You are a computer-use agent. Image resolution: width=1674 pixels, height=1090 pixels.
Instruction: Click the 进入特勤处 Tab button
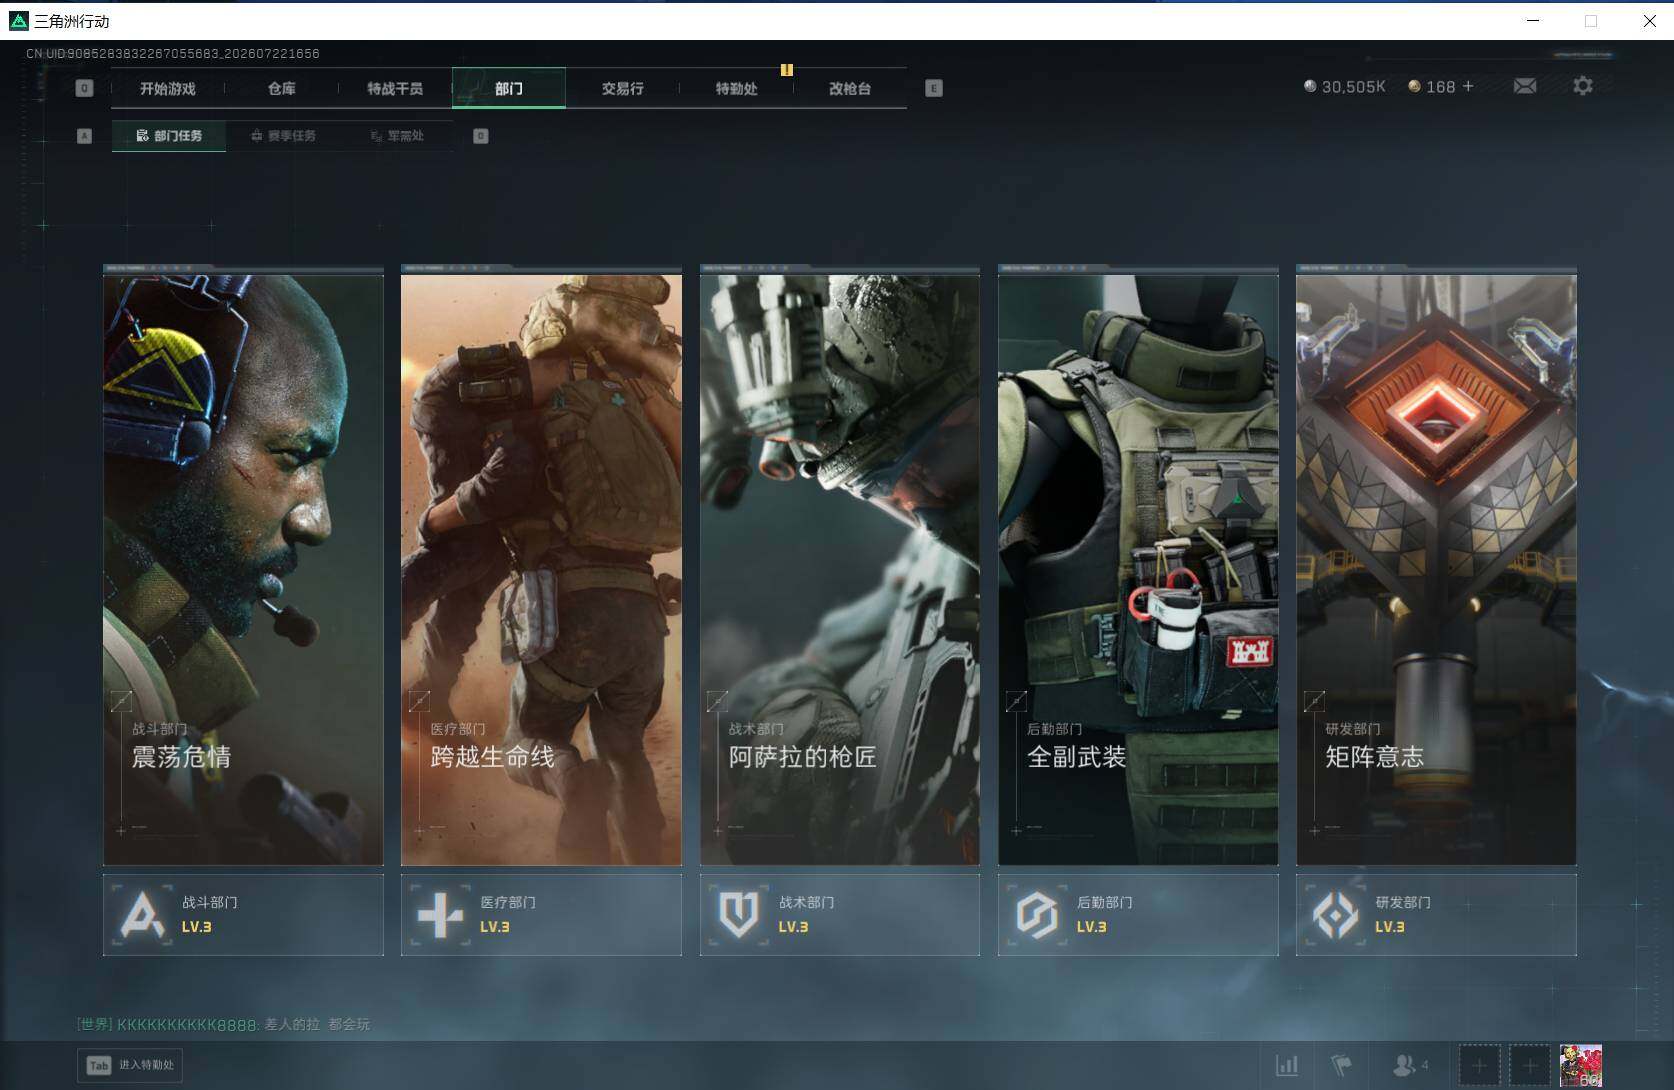[x=130, y=1065]
